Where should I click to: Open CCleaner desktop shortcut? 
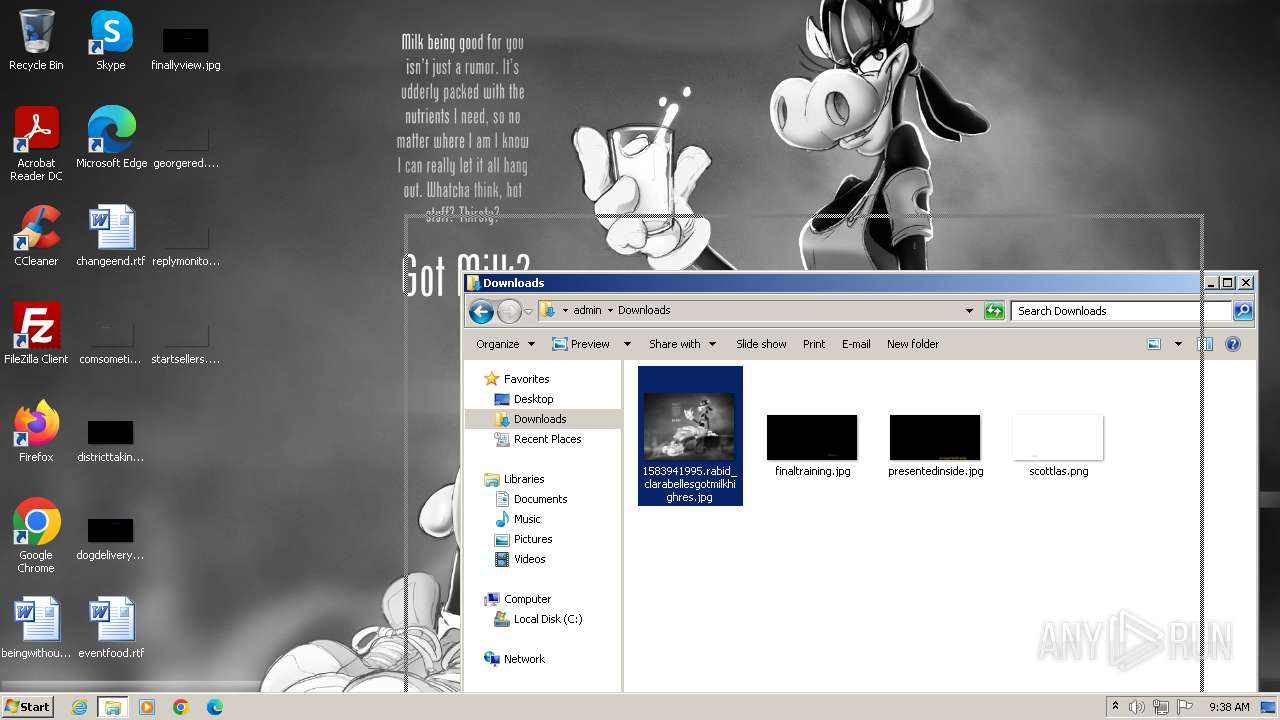click(36, 235)
